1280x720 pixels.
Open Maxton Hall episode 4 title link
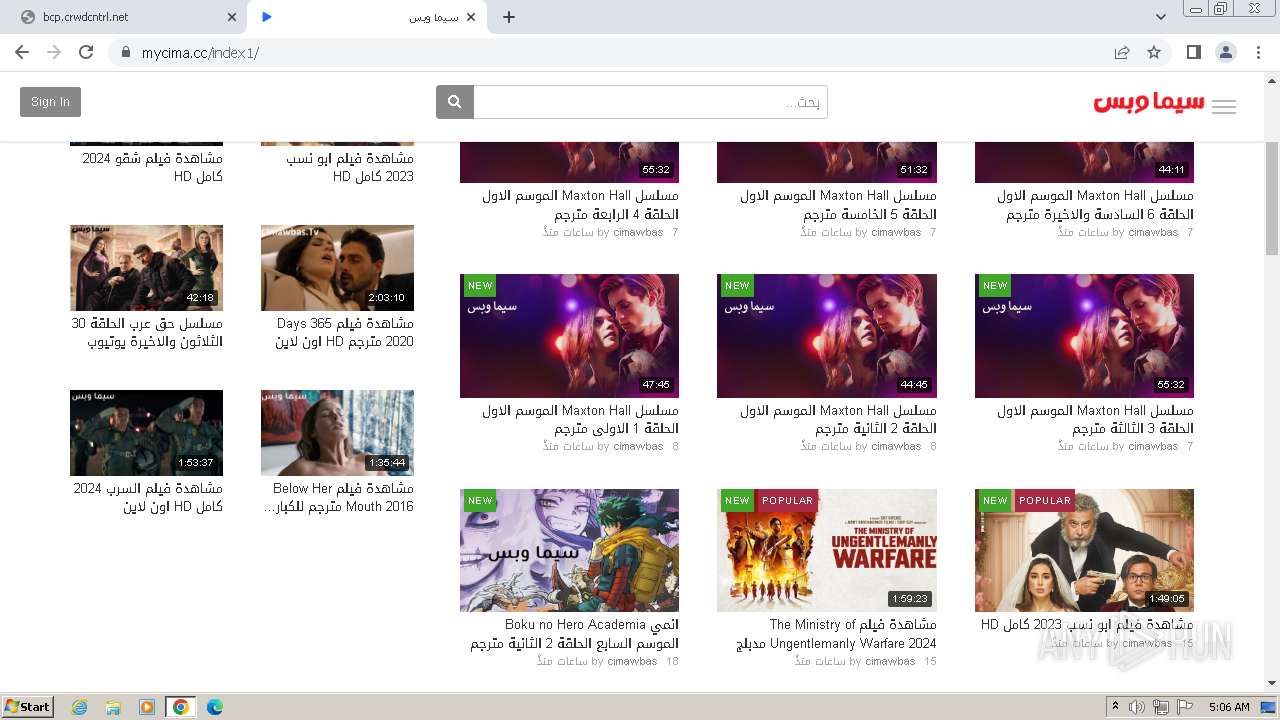pos(580,205)
